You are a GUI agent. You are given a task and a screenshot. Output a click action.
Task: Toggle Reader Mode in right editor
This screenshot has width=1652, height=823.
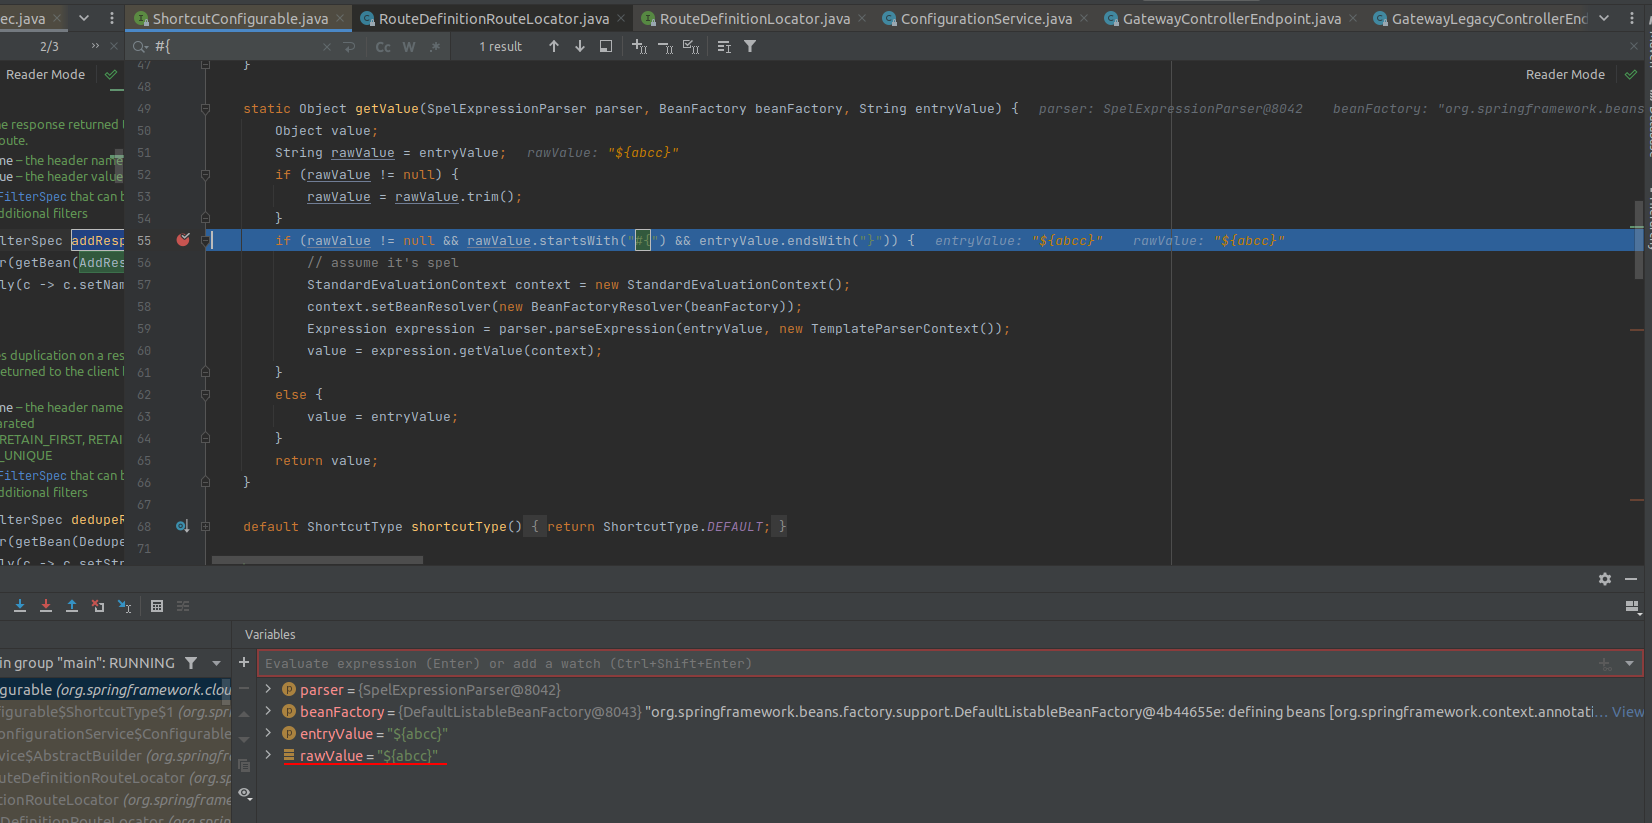[1565, 75]
